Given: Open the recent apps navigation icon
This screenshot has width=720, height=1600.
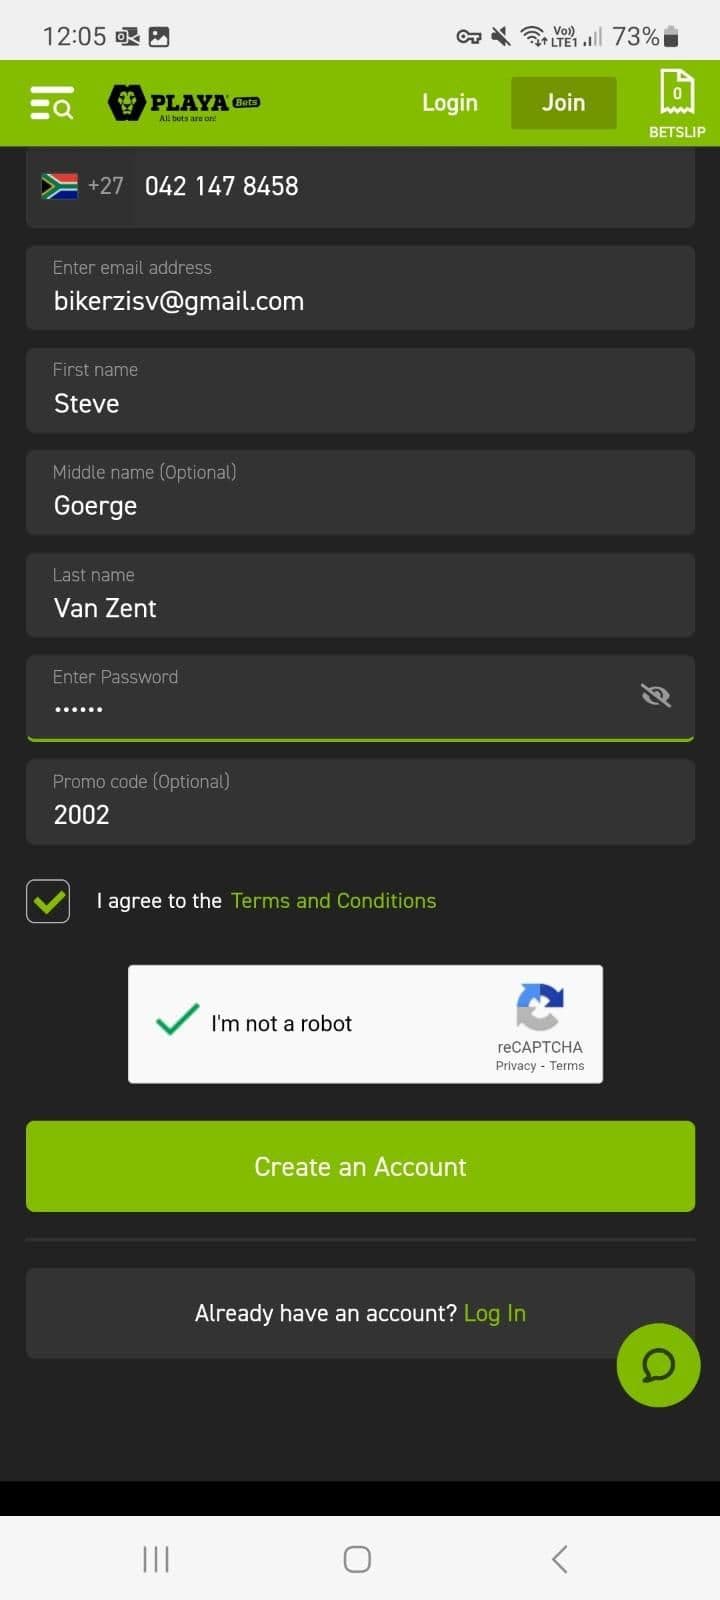Looking at the screenshot, I should pyautogui.click(x=156, y=1559).
